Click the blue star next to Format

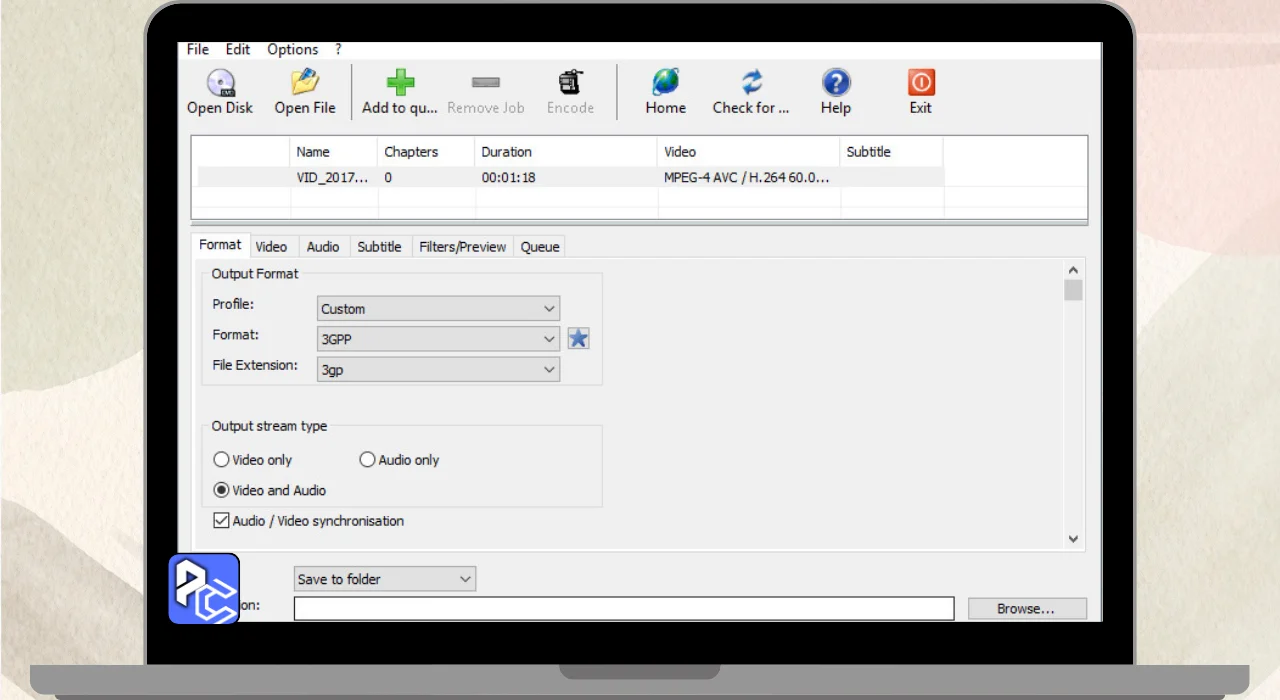tap(578, 339)
